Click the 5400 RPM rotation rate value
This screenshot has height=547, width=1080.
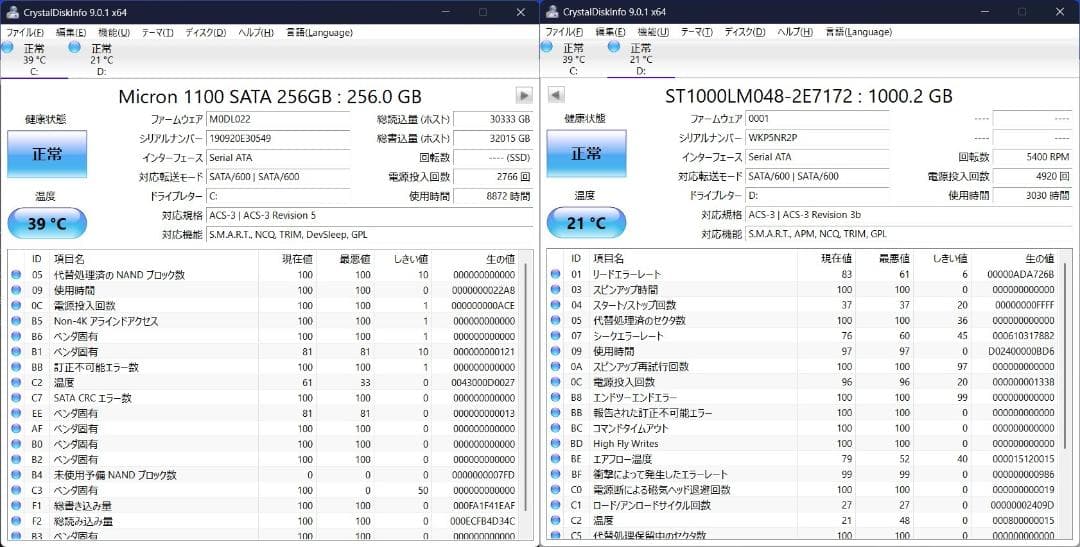pyautogui.click(x=1032, y=157)
